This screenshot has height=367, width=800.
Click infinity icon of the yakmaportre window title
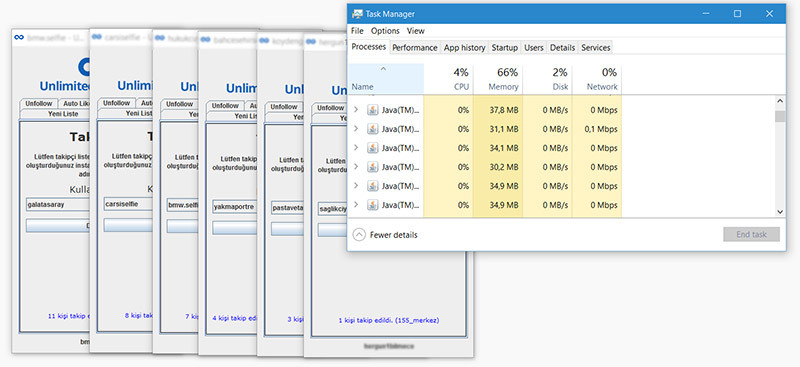[205, 39]
